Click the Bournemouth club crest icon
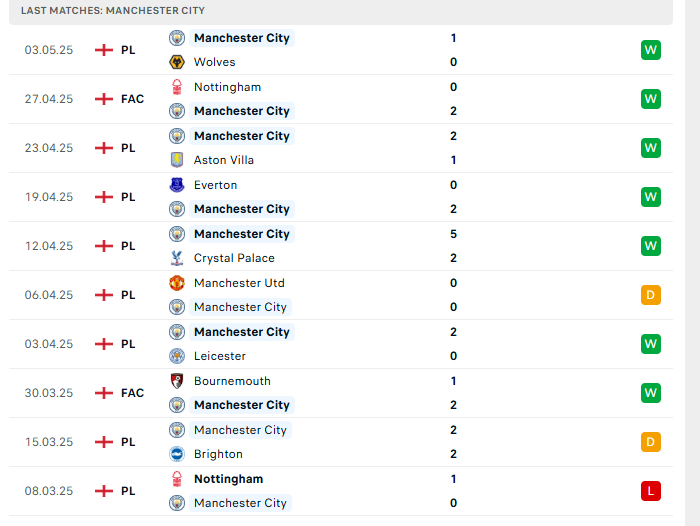Image resolution: width=700 pixels, height=526 pixels. [177, 381]
